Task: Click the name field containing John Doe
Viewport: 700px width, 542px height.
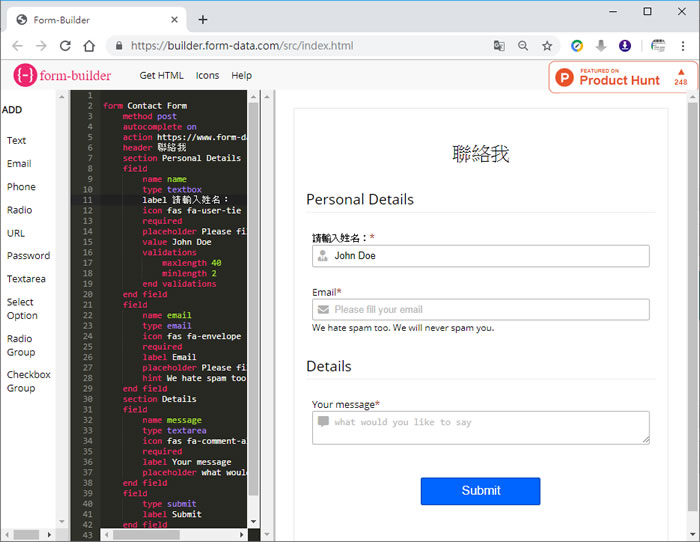Action: (x=480, y=256)
